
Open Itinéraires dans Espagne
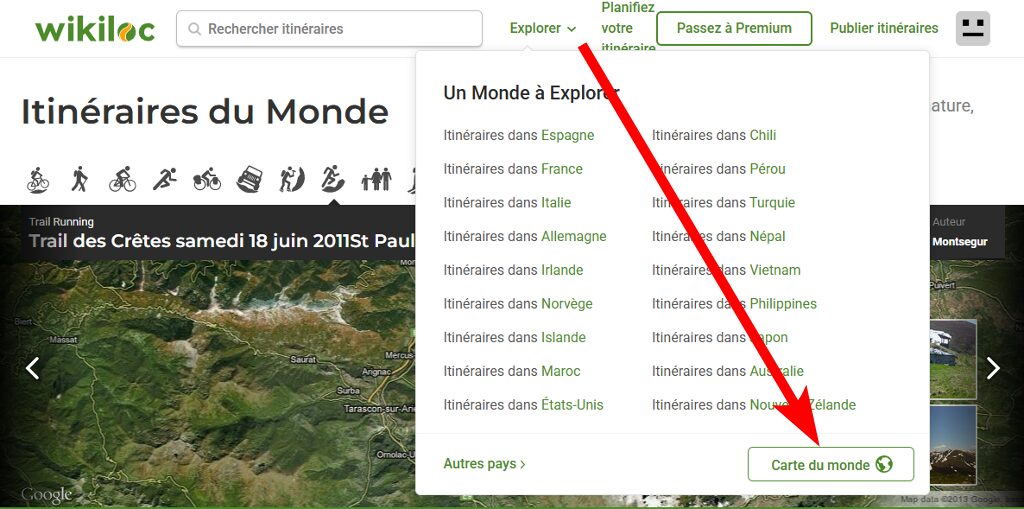pos(519,135)
